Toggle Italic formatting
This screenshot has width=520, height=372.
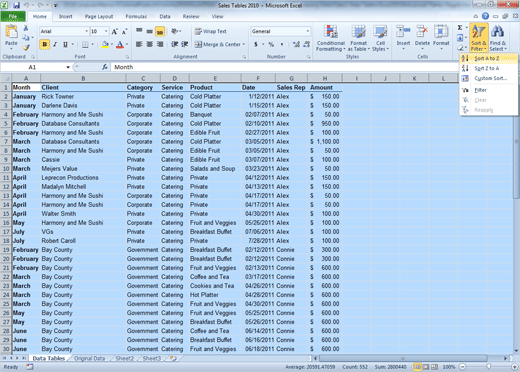tap(55, 44)
